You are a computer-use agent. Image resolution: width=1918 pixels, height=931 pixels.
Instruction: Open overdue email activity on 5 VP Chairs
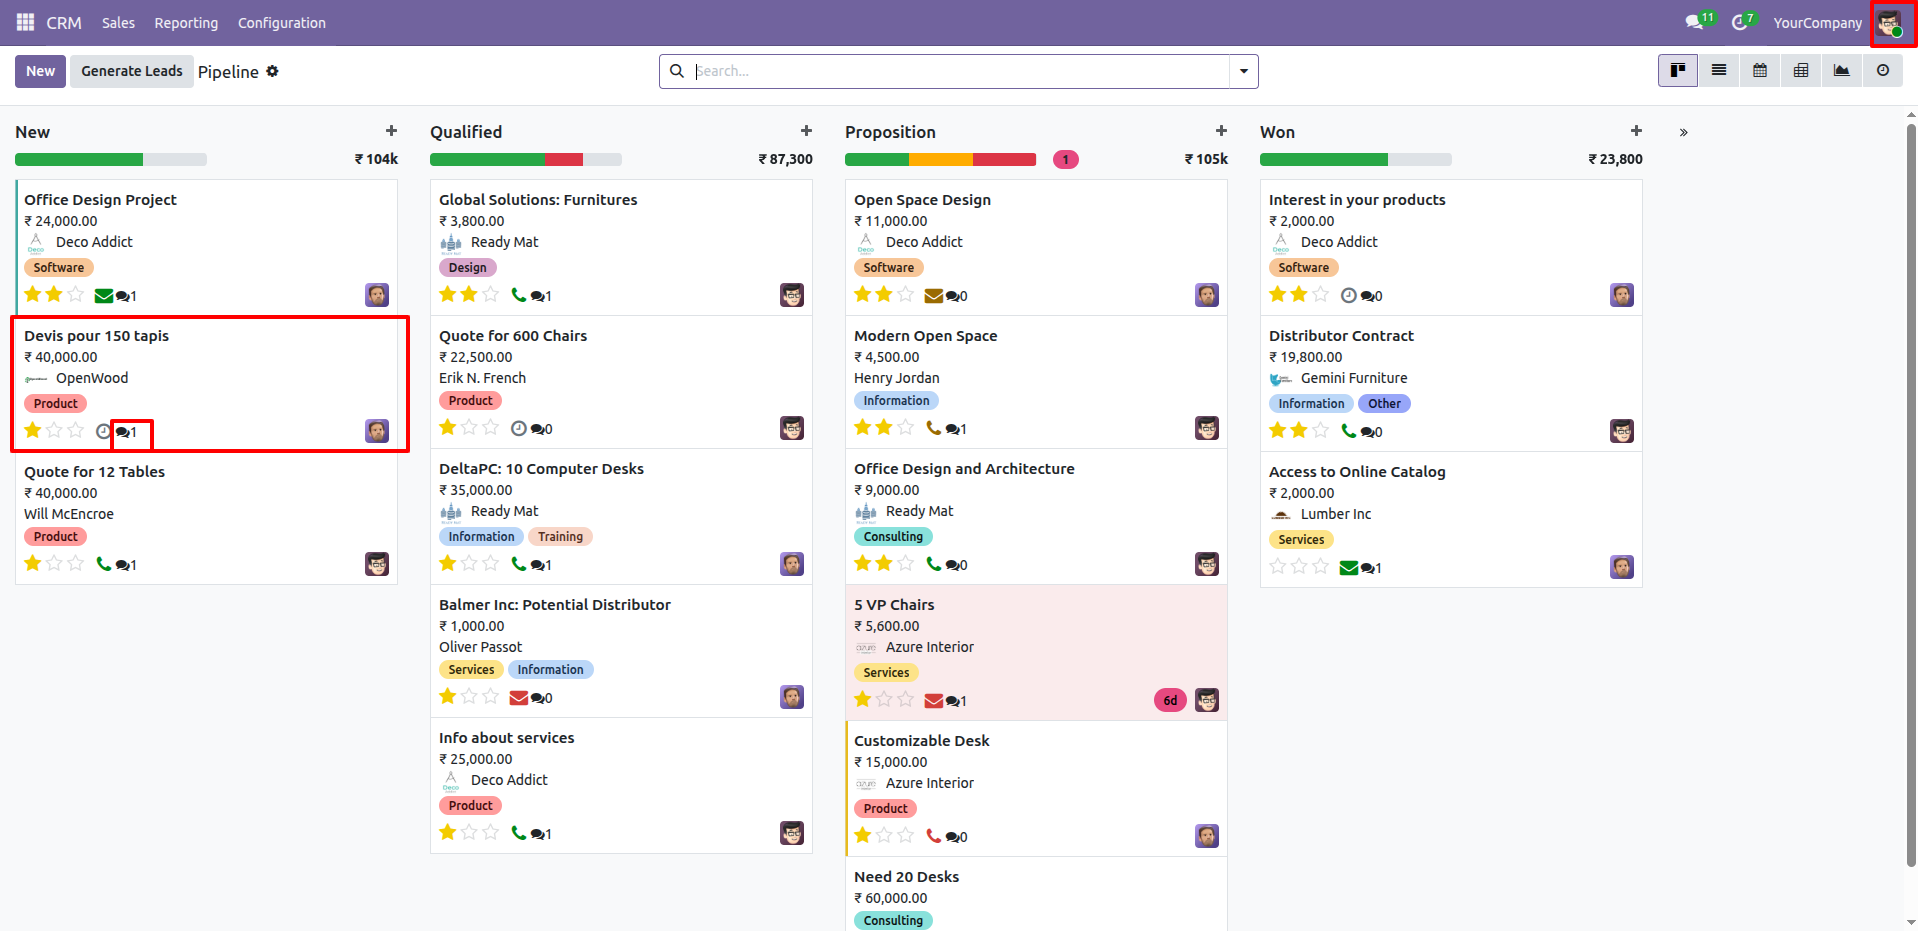pyautogui.click(x=934, y=701)
